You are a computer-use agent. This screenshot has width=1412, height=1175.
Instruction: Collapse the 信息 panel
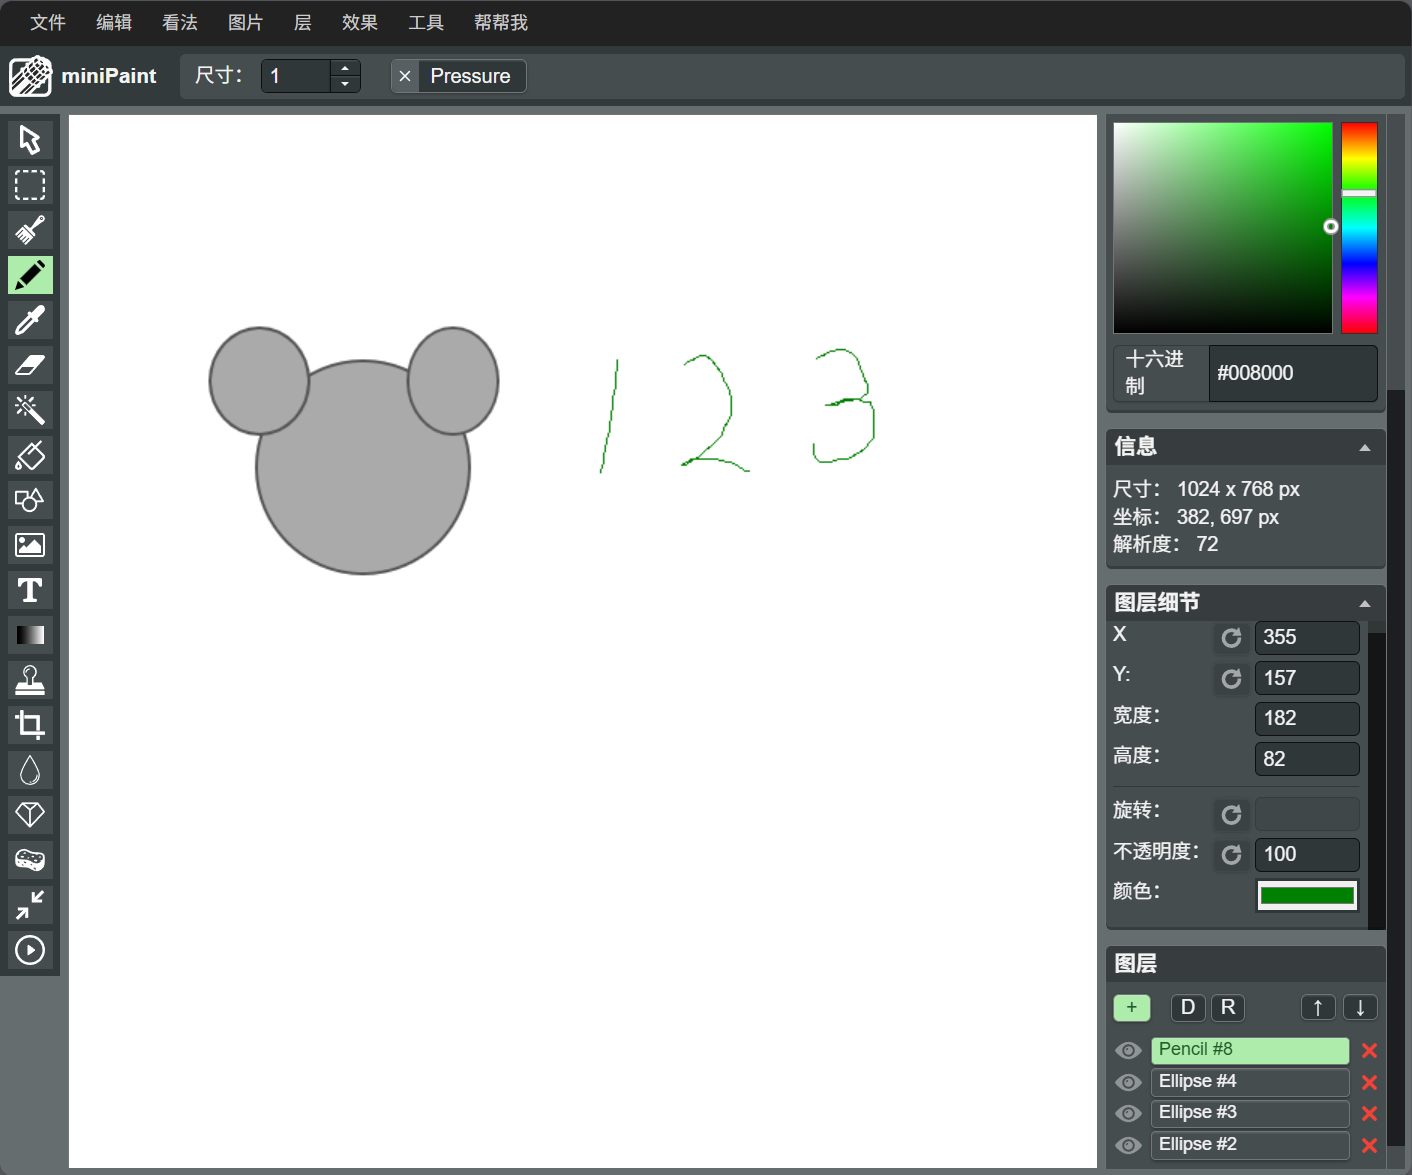(x=1364, y=447)
